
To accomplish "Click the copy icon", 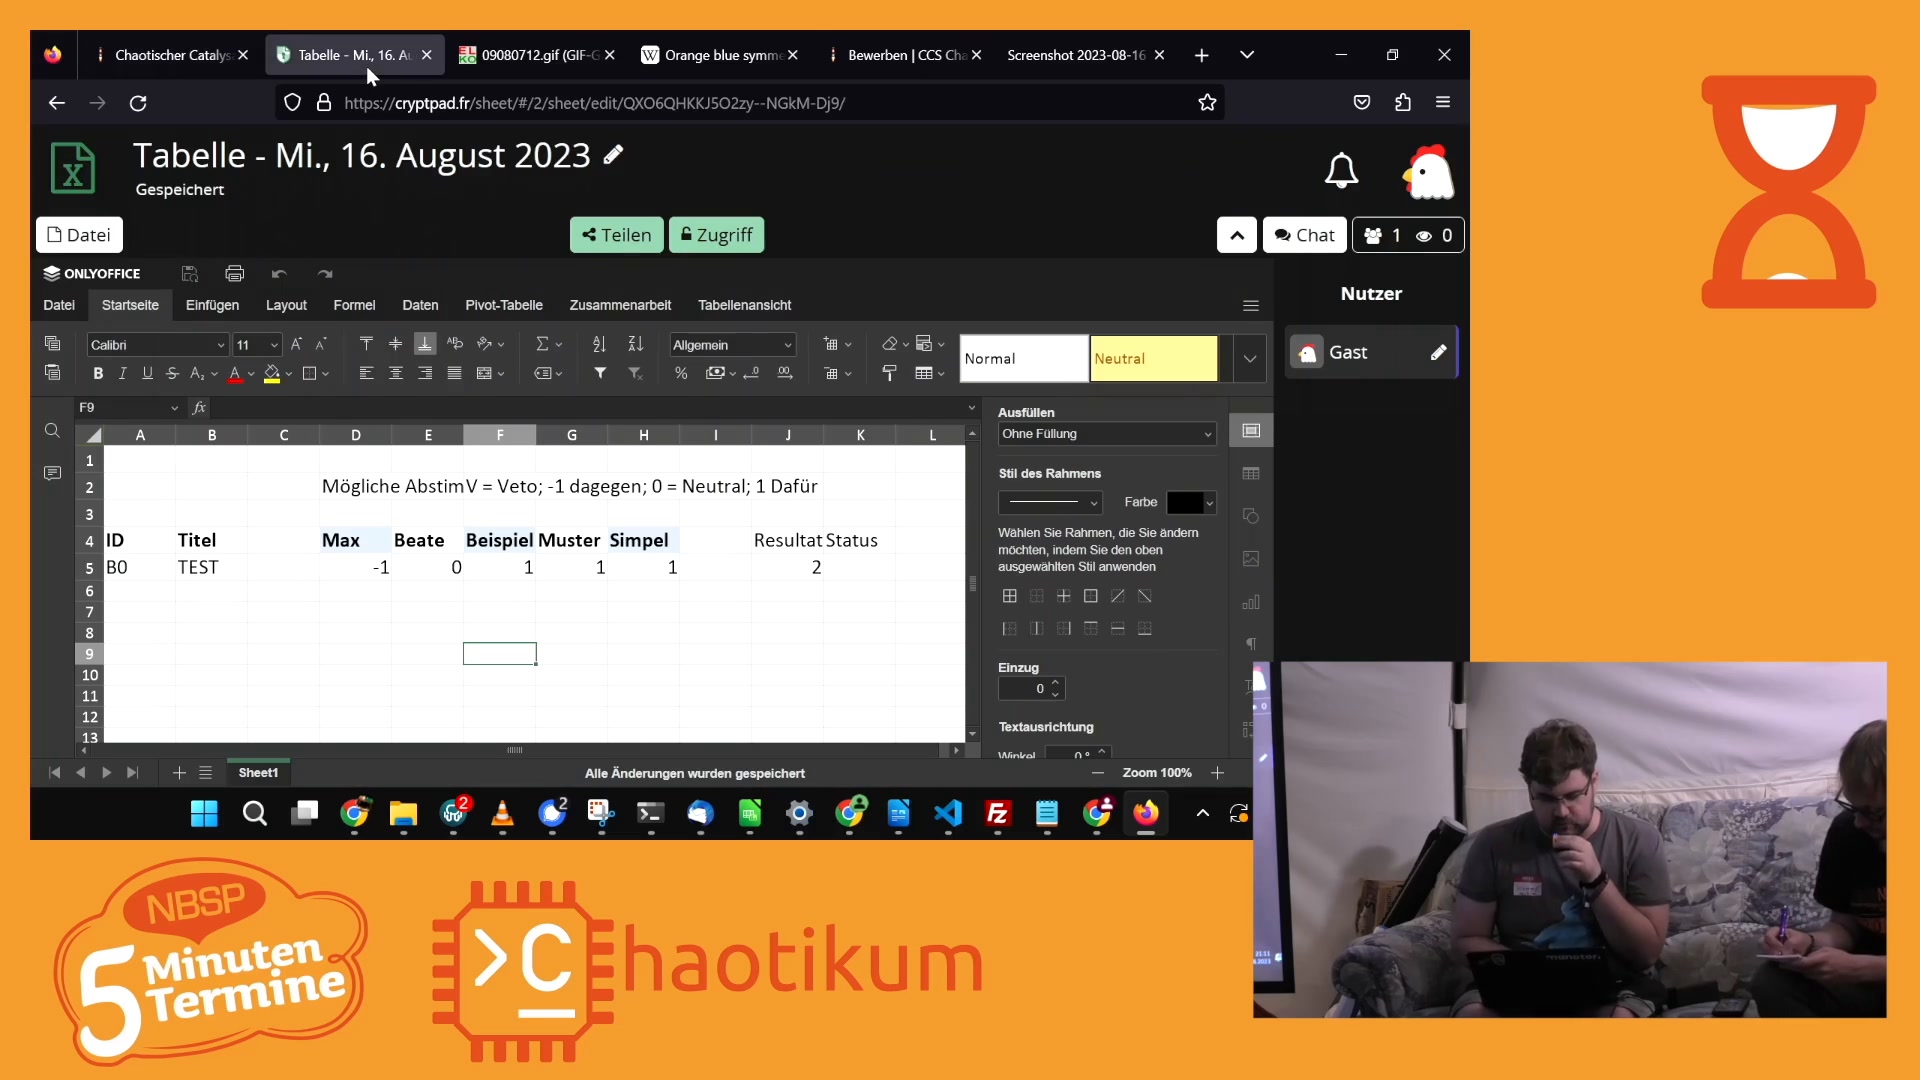I will 52,344.
